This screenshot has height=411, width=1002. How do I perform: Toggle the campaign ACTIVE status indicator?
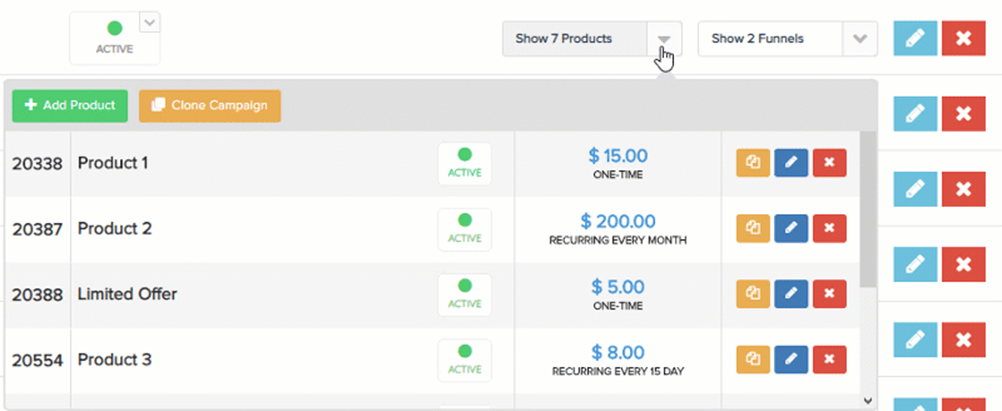[114, 38]
